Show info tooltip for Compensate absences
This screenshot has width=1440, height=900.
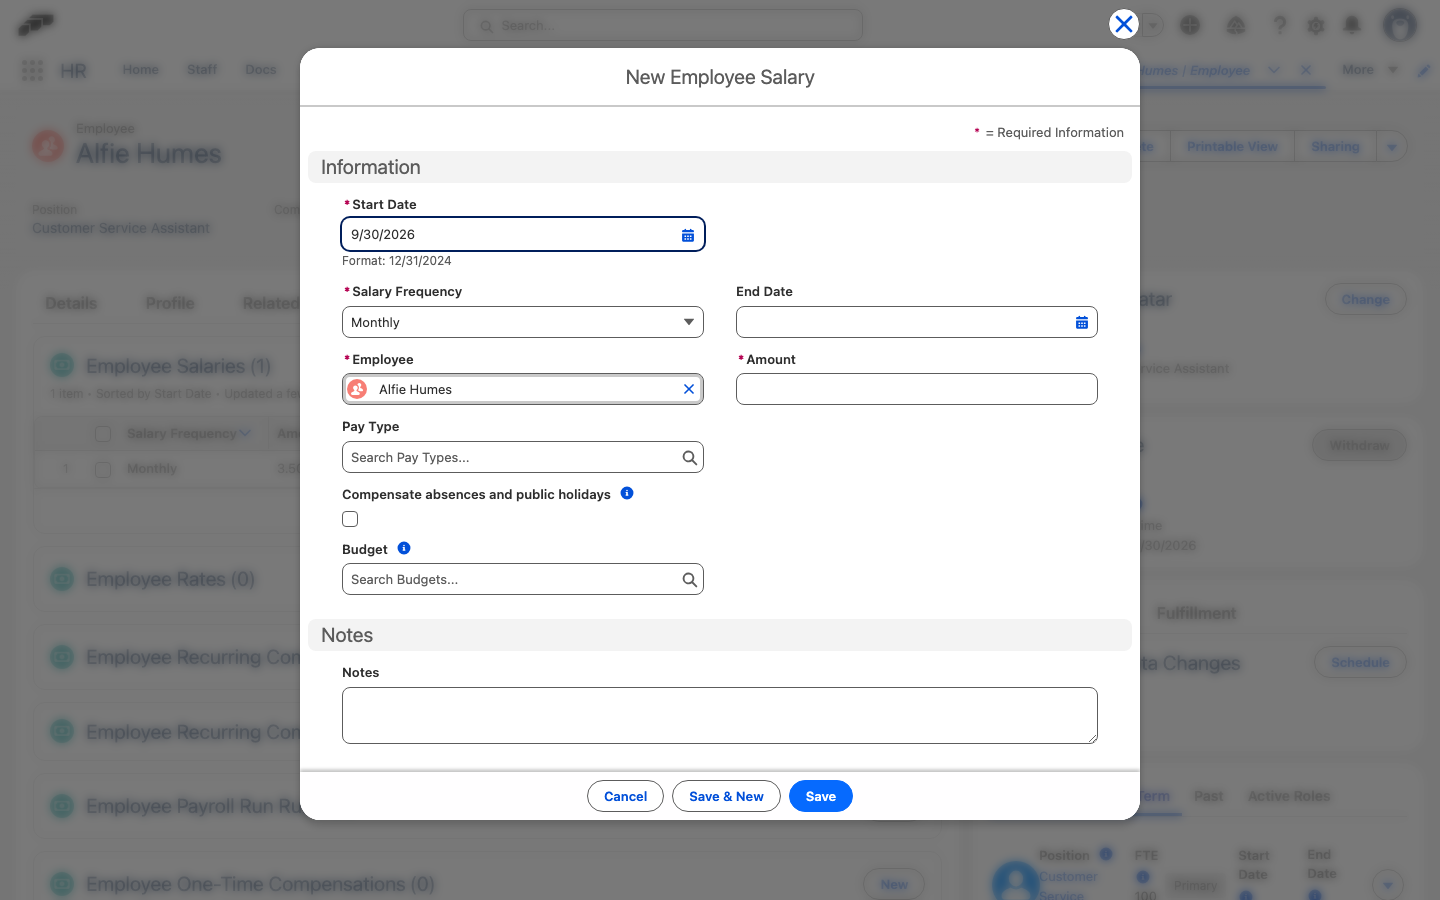[627, 493]
